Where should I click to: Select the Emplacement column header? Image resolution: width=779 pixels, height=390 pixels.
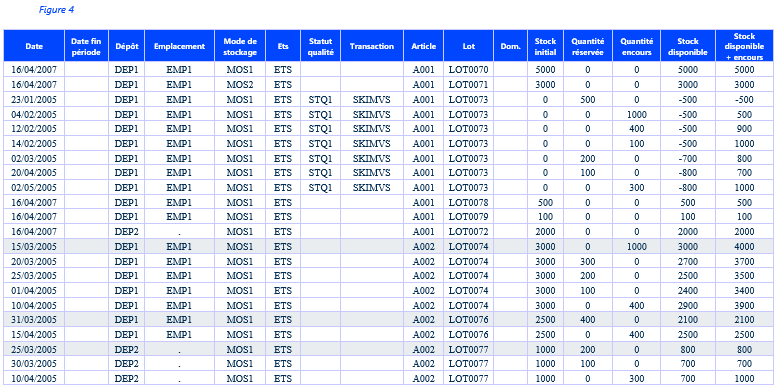click(x=179, y=46)
